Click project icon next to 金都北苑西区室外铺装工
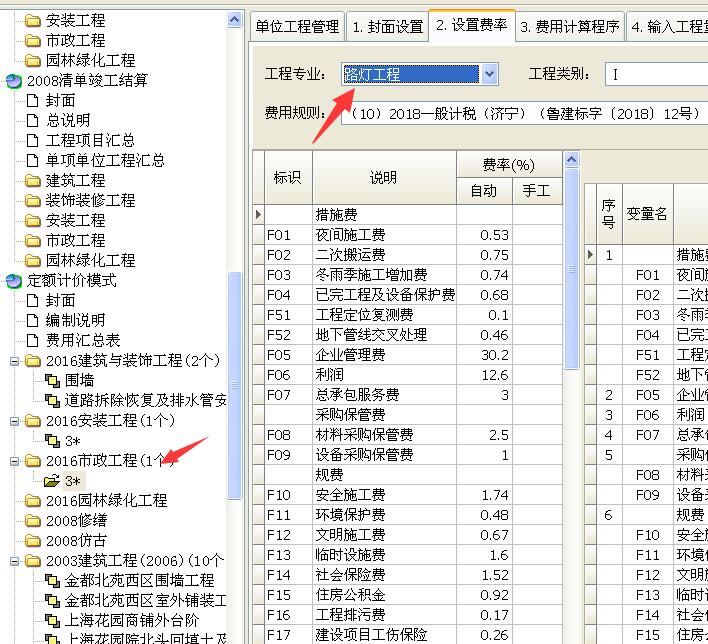The height and width of the screenshot is (644, 708). [x=52, y=601]
